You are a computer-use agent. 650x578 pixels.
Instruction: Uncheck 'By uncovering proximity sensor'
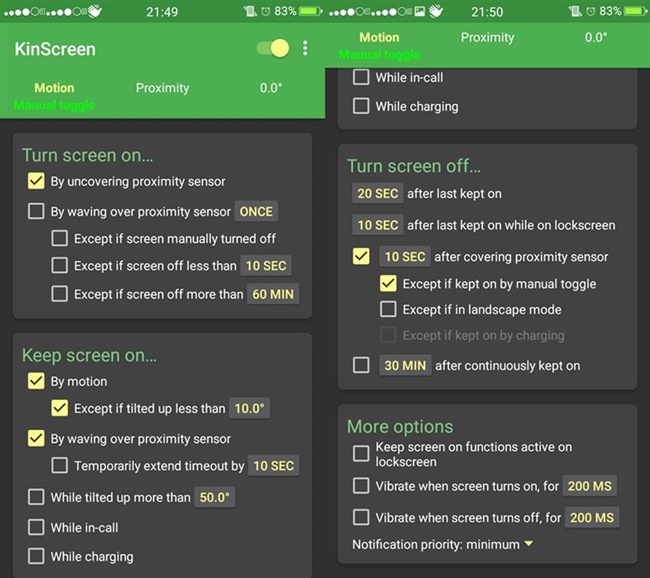point(36,181)
